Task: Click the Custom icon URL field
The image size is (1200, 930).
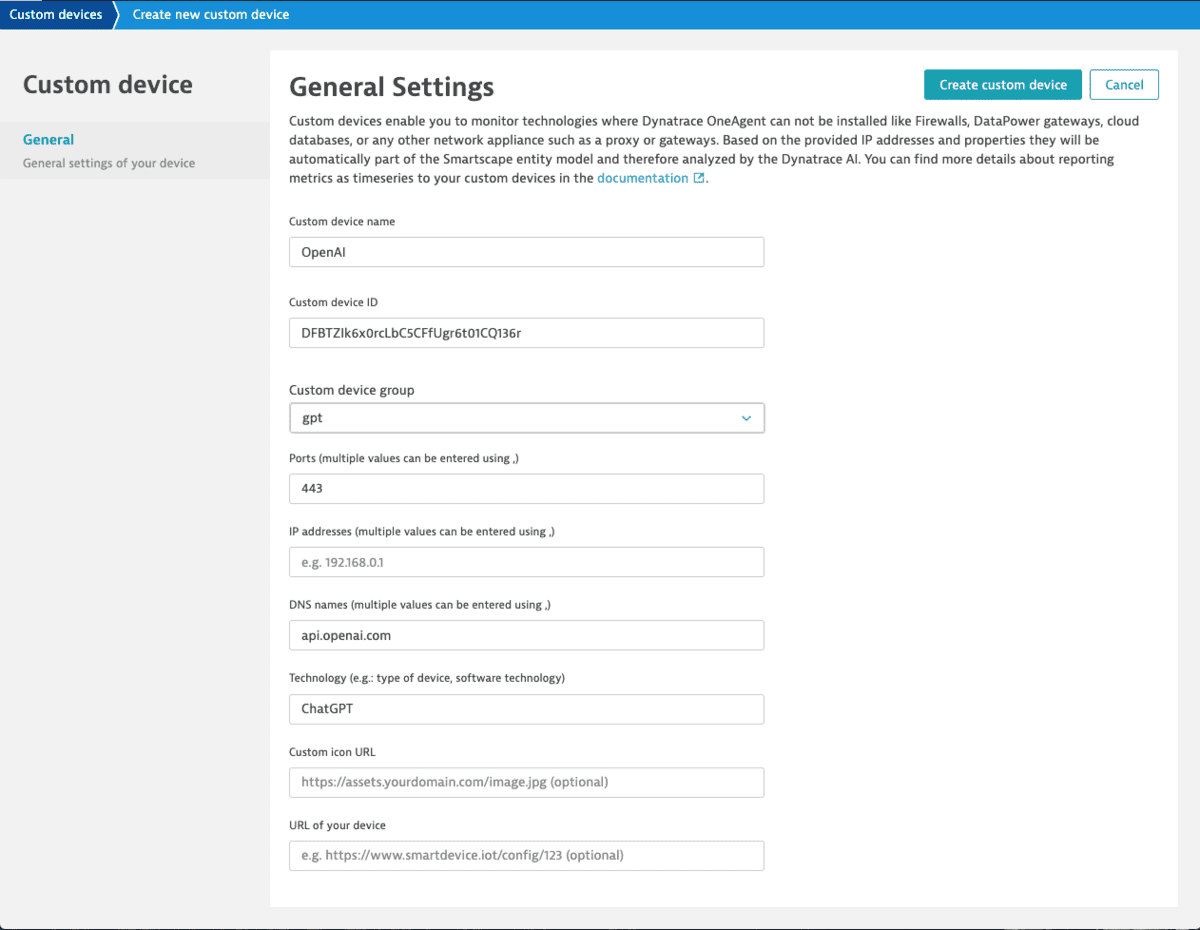Action: click(x=527, y=782)
